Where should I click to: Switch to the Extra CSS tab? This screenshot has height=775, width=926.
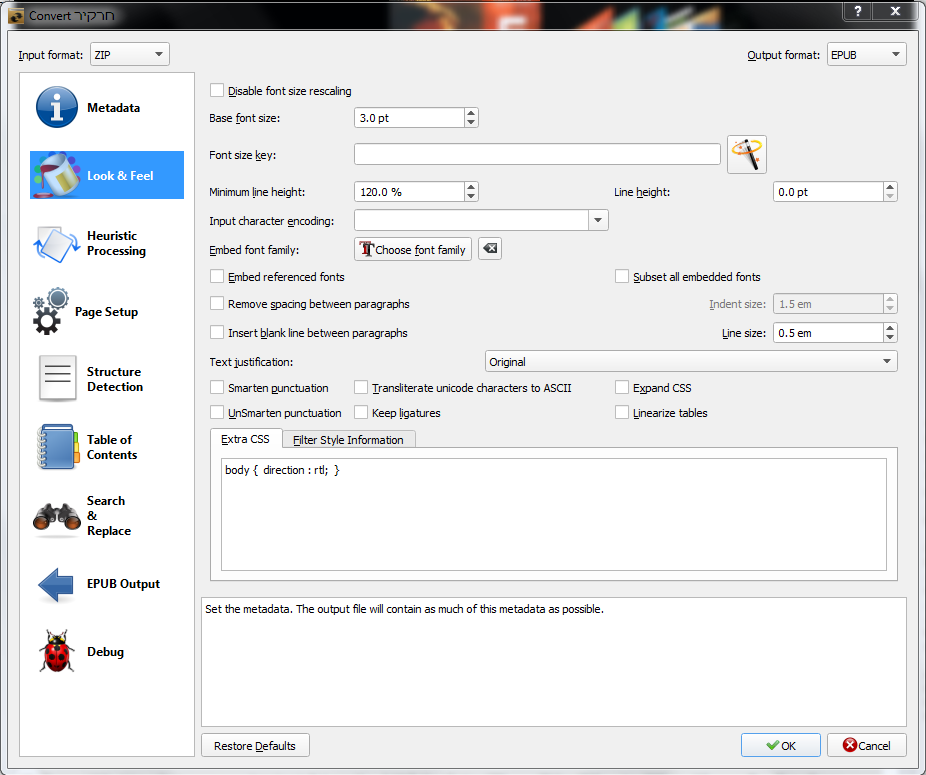point(245,439)
